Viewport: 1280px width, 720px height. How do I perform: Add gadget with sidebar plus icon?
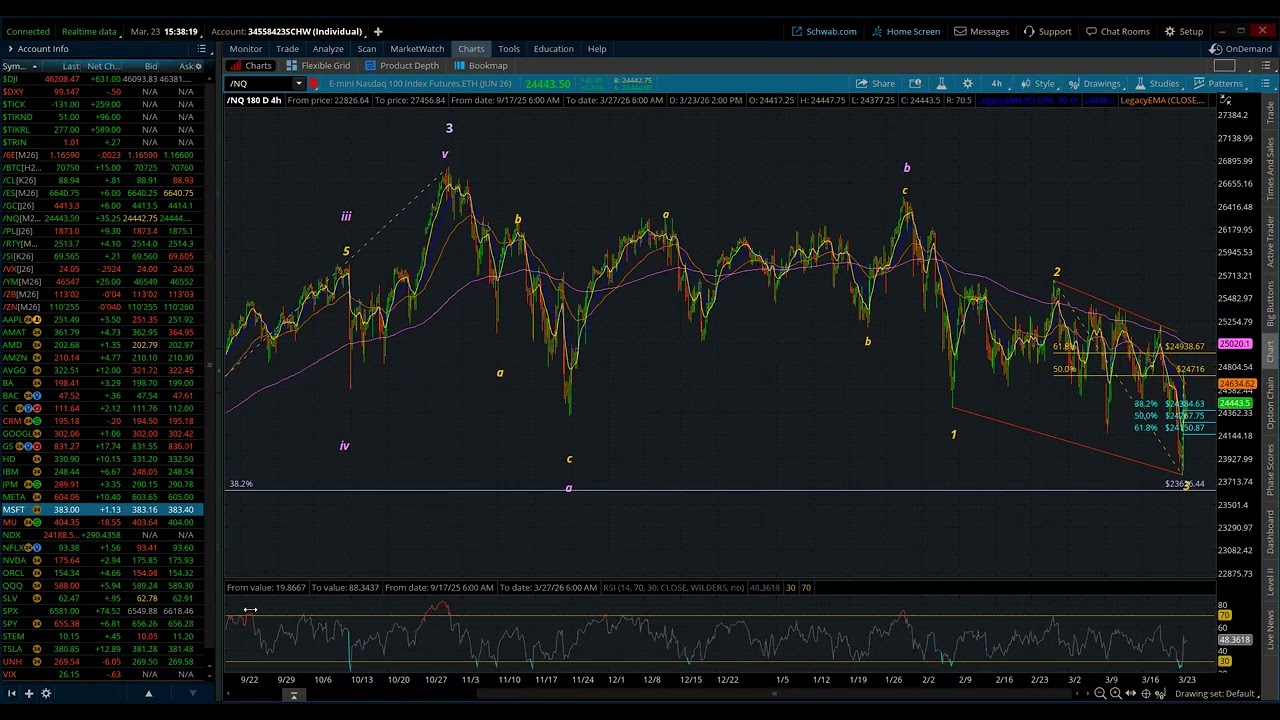pos(29,693)
